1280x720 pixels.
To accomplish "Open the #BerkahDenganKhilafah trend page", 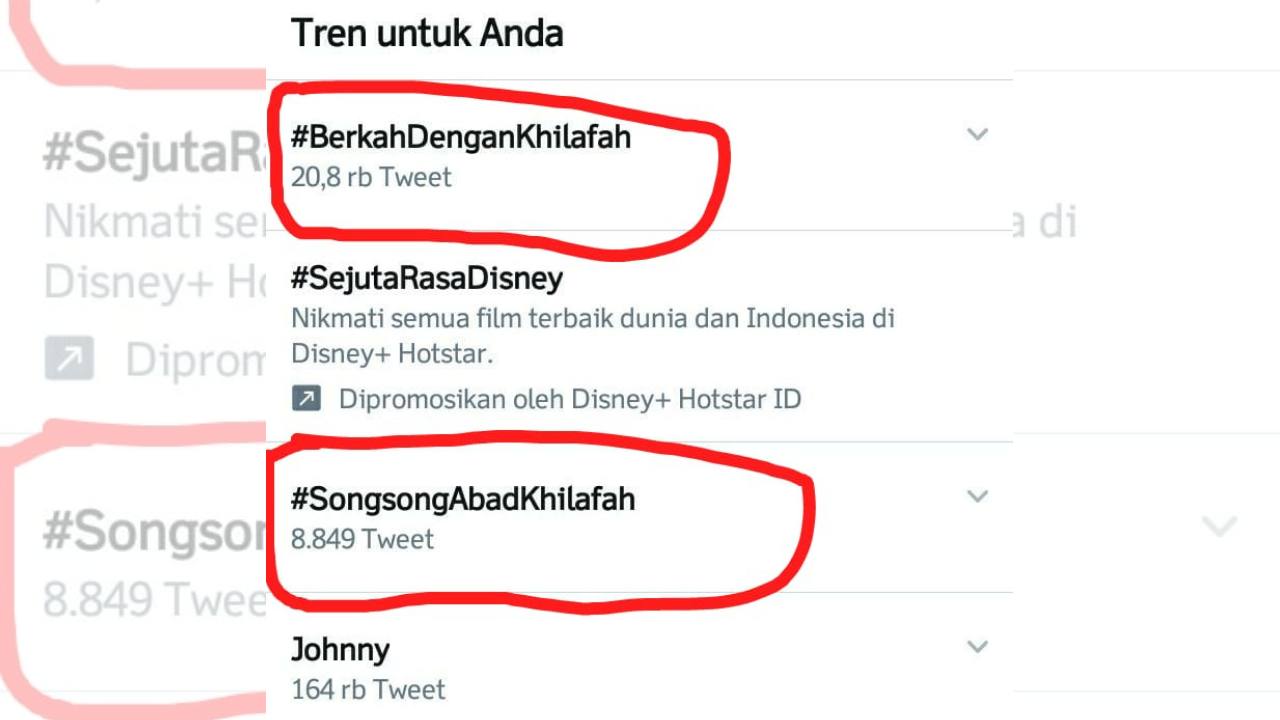I will [x=461, y=137].
